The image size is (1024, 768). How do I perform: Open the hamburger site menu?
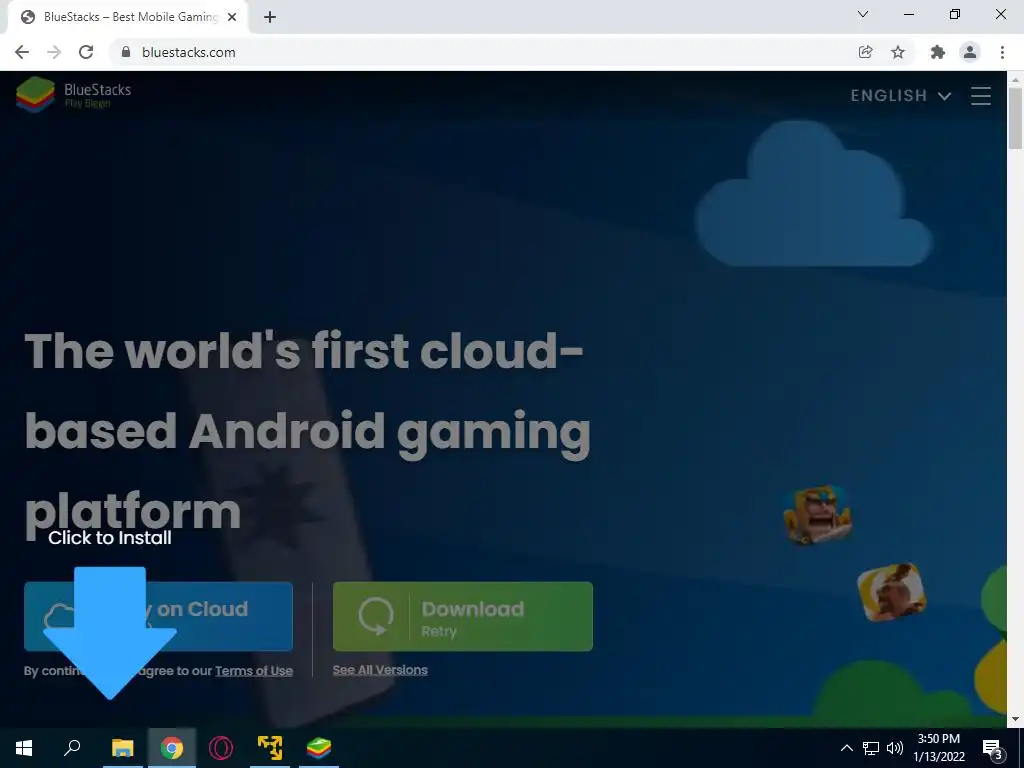coord(980,95)
